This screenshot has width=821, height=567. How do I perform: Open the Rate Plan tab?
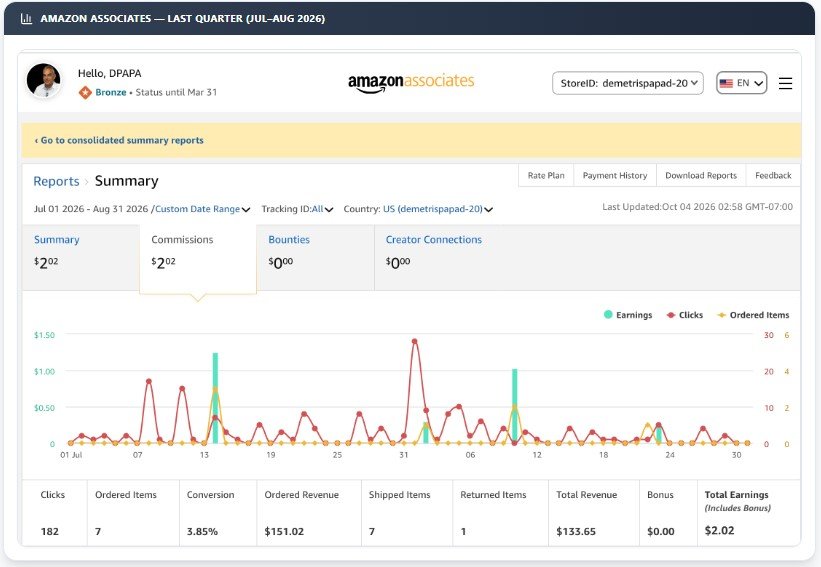(546, 175)
